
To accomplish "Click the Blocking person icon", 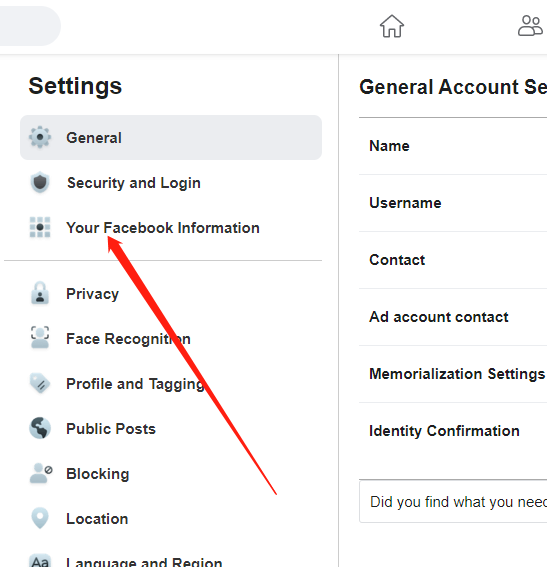I will [41, 473].
